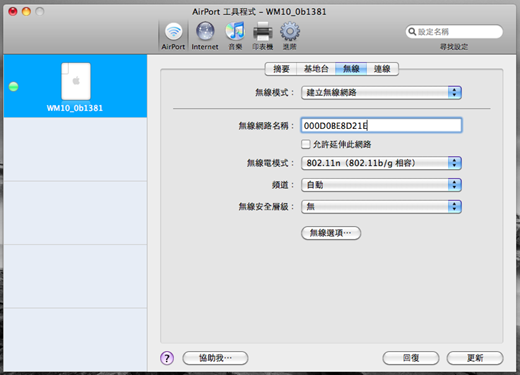The image size is (520, 375).
Task: Click the 設定名稱 search field
Action: click(x=454, y=32)
